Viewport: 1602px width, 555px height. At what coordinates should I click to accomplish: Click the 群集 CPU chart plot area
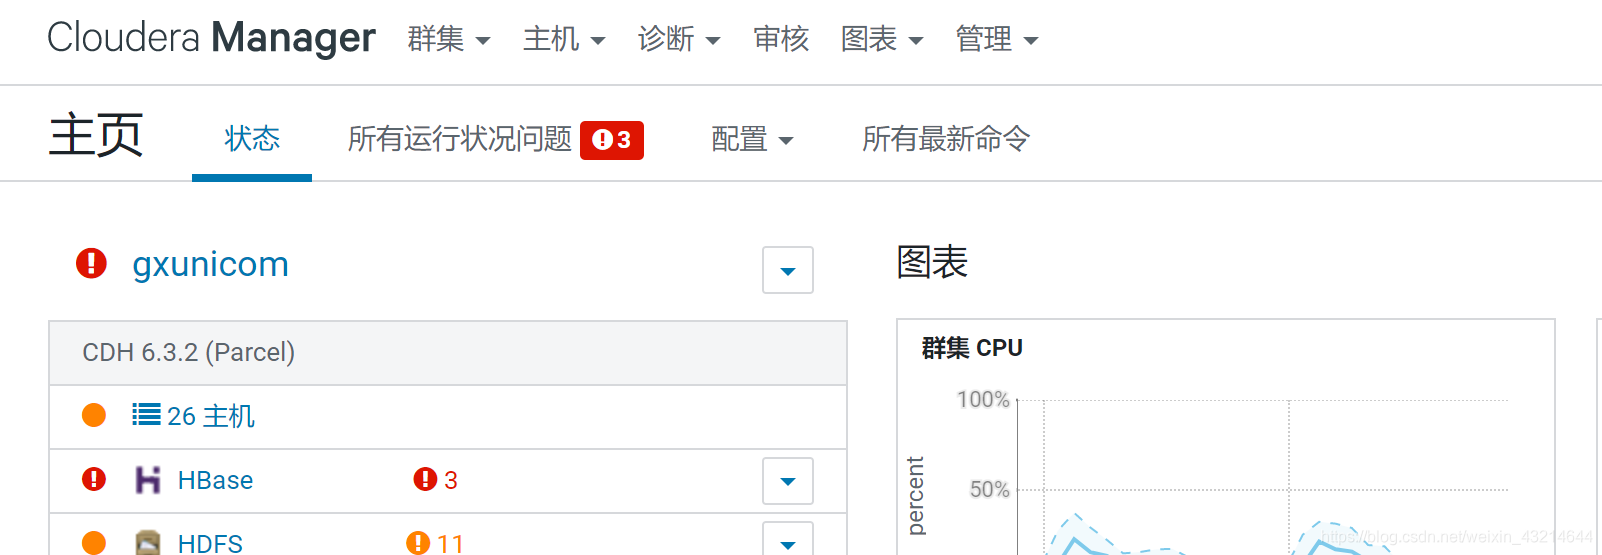pyautogui.click(x=1262, y=476)
